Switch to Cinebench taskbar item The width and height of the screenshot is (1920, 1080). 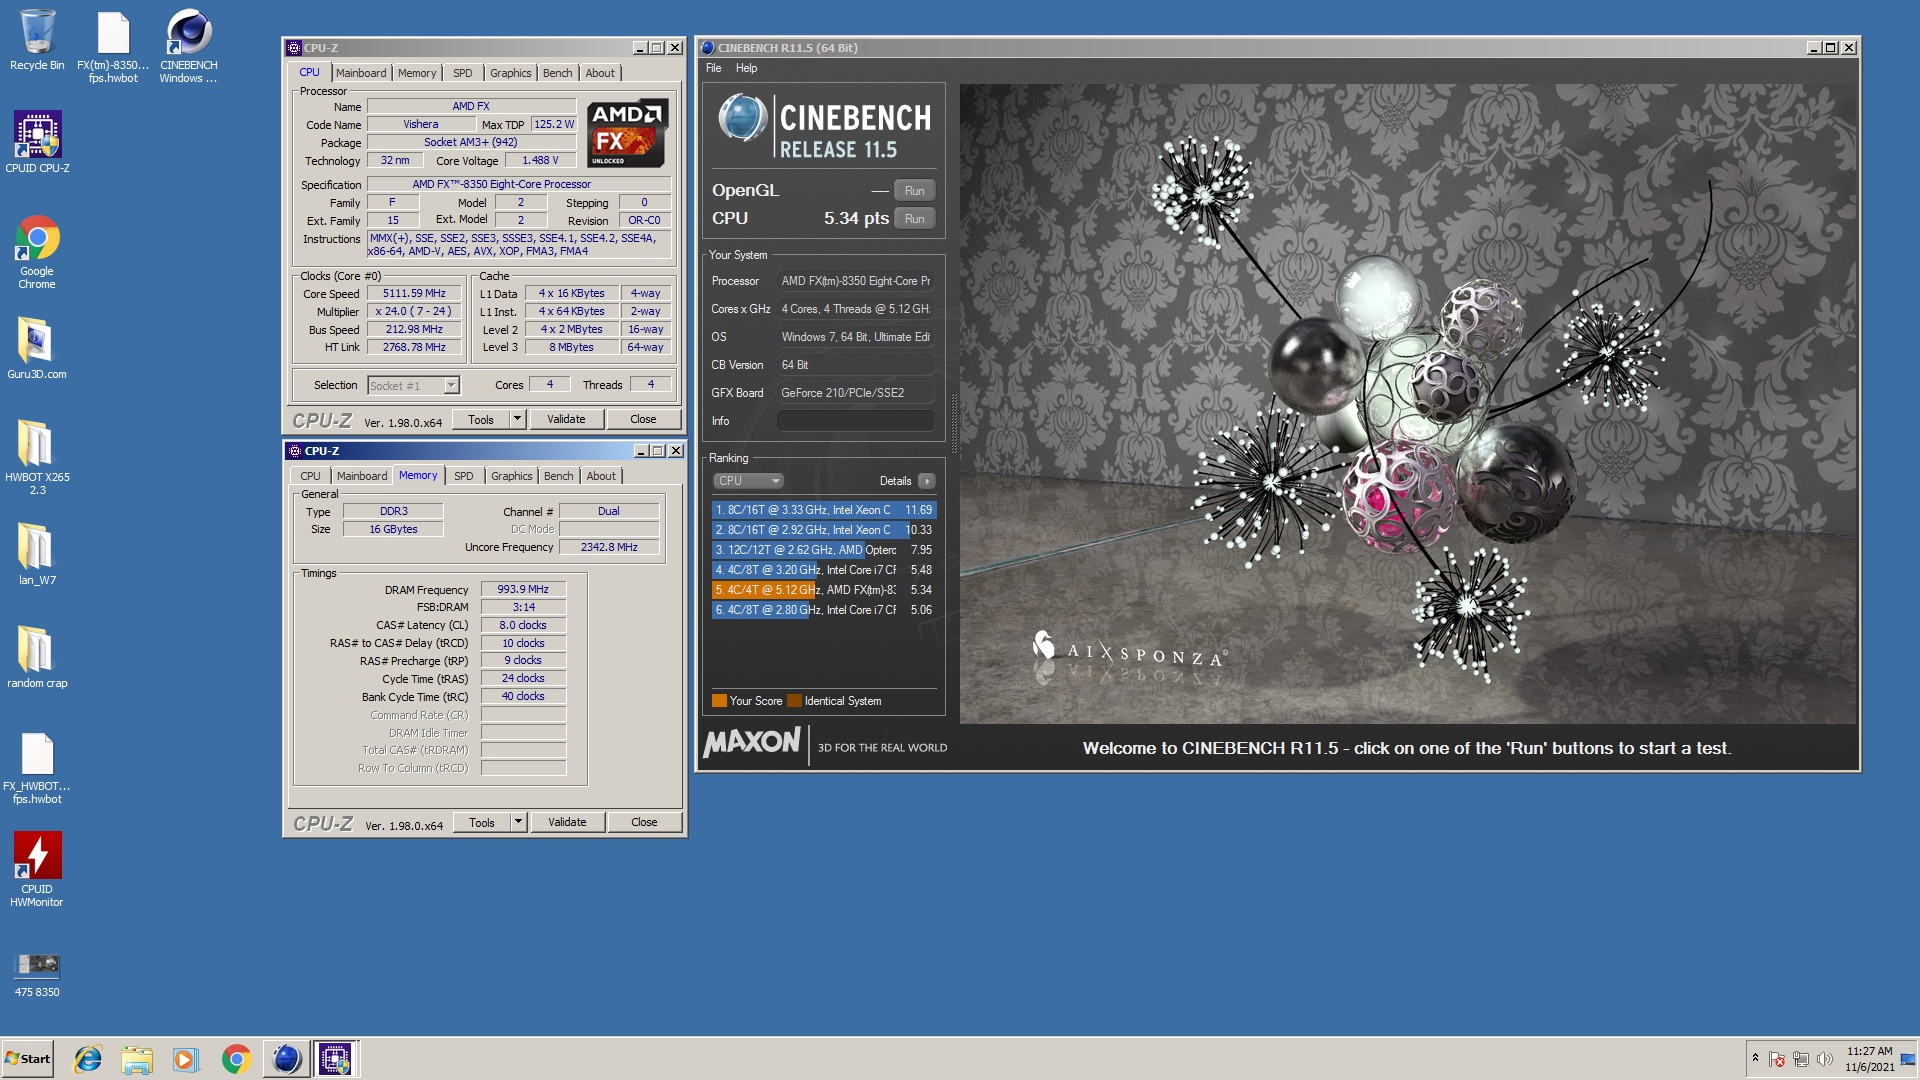click(x=286, y=1059)
